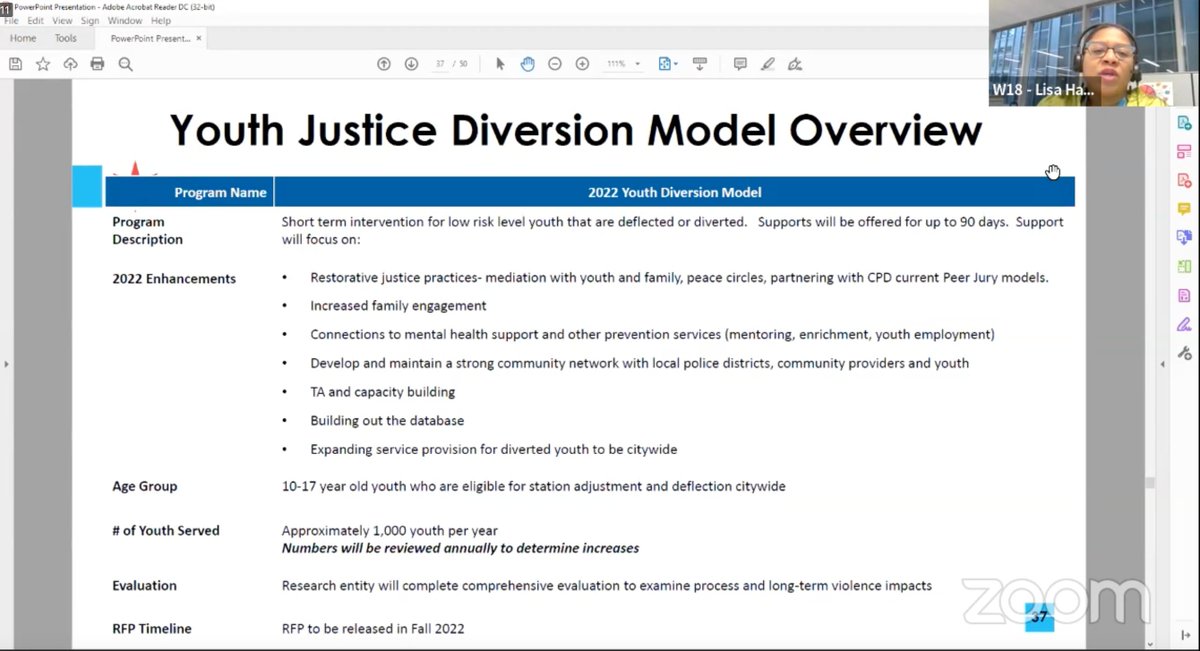The image size is (1200, 651).
Task: Click the '2022 Enhancements' label
Action: pos(174,279)
